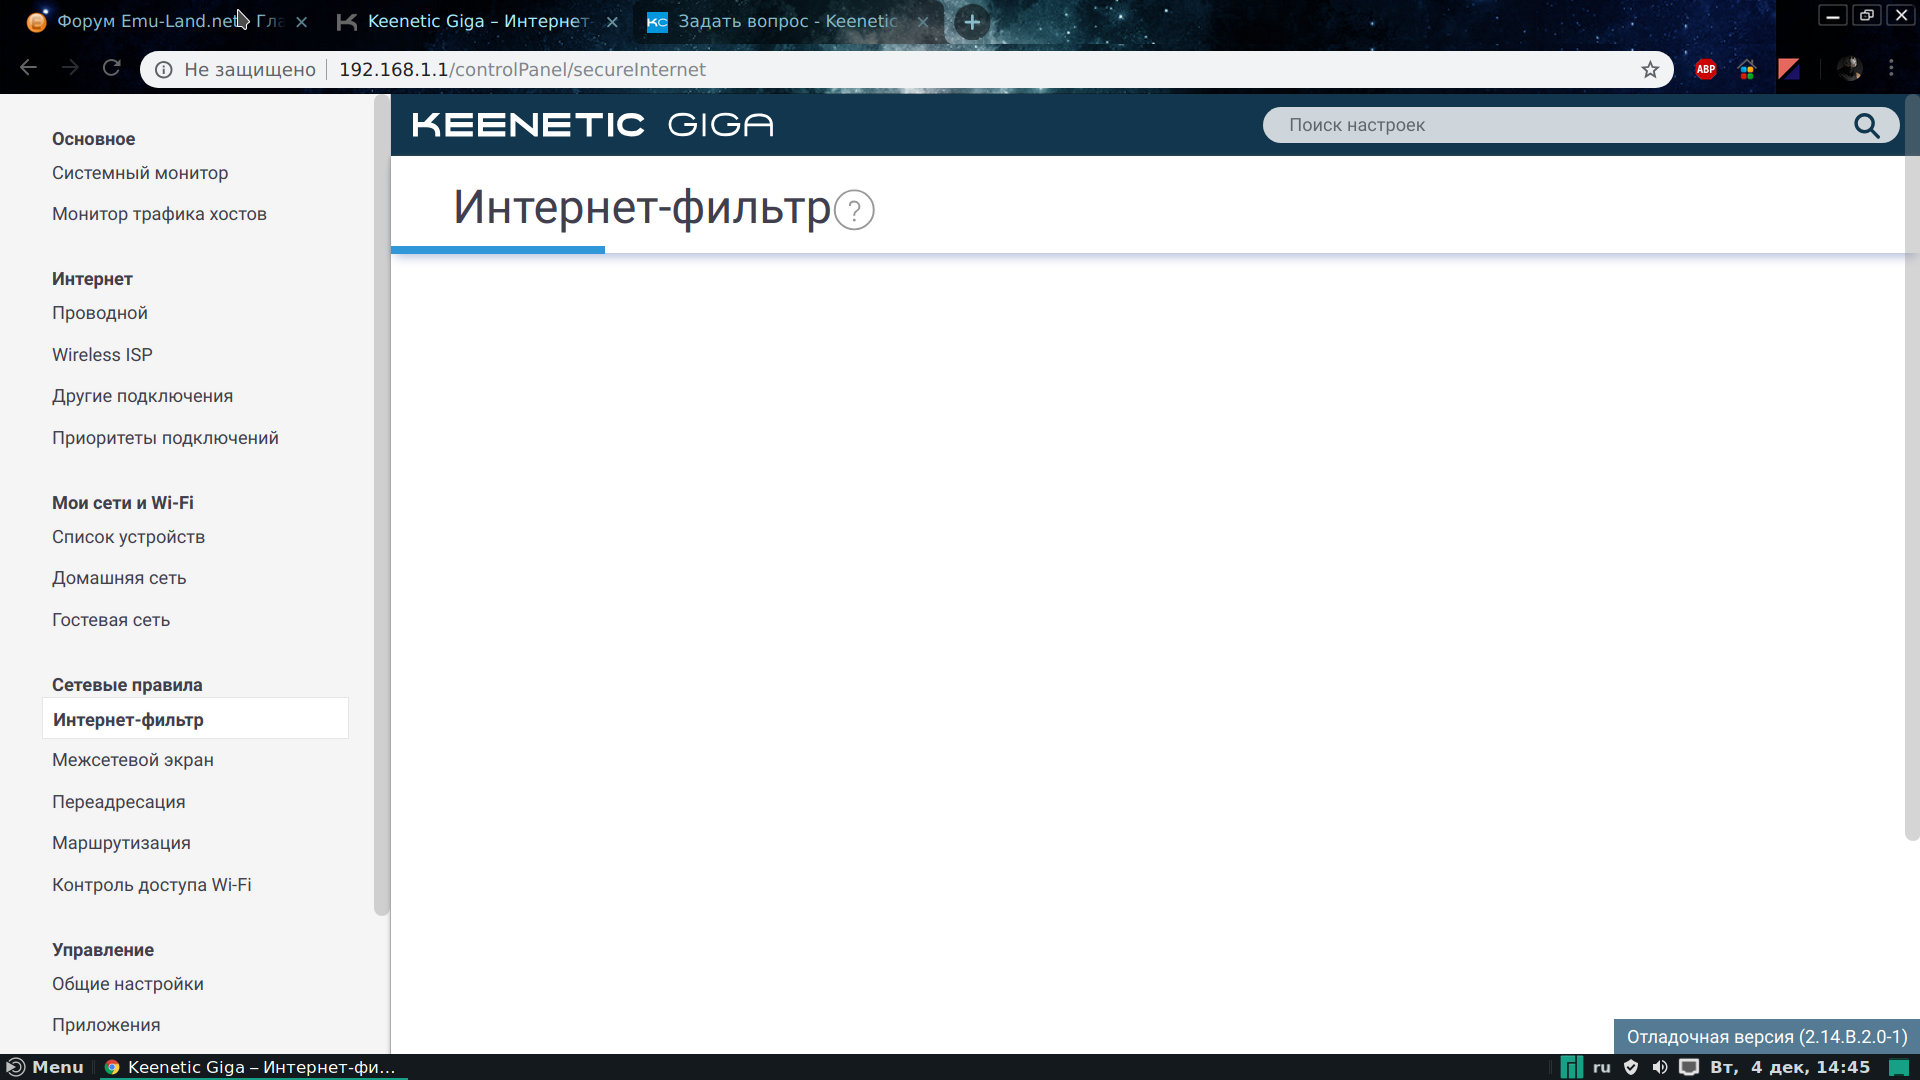The height and width of the screenshot is (1080, 1920).
Task: Open the browser profile avatar
Action: click(1849, 69)
